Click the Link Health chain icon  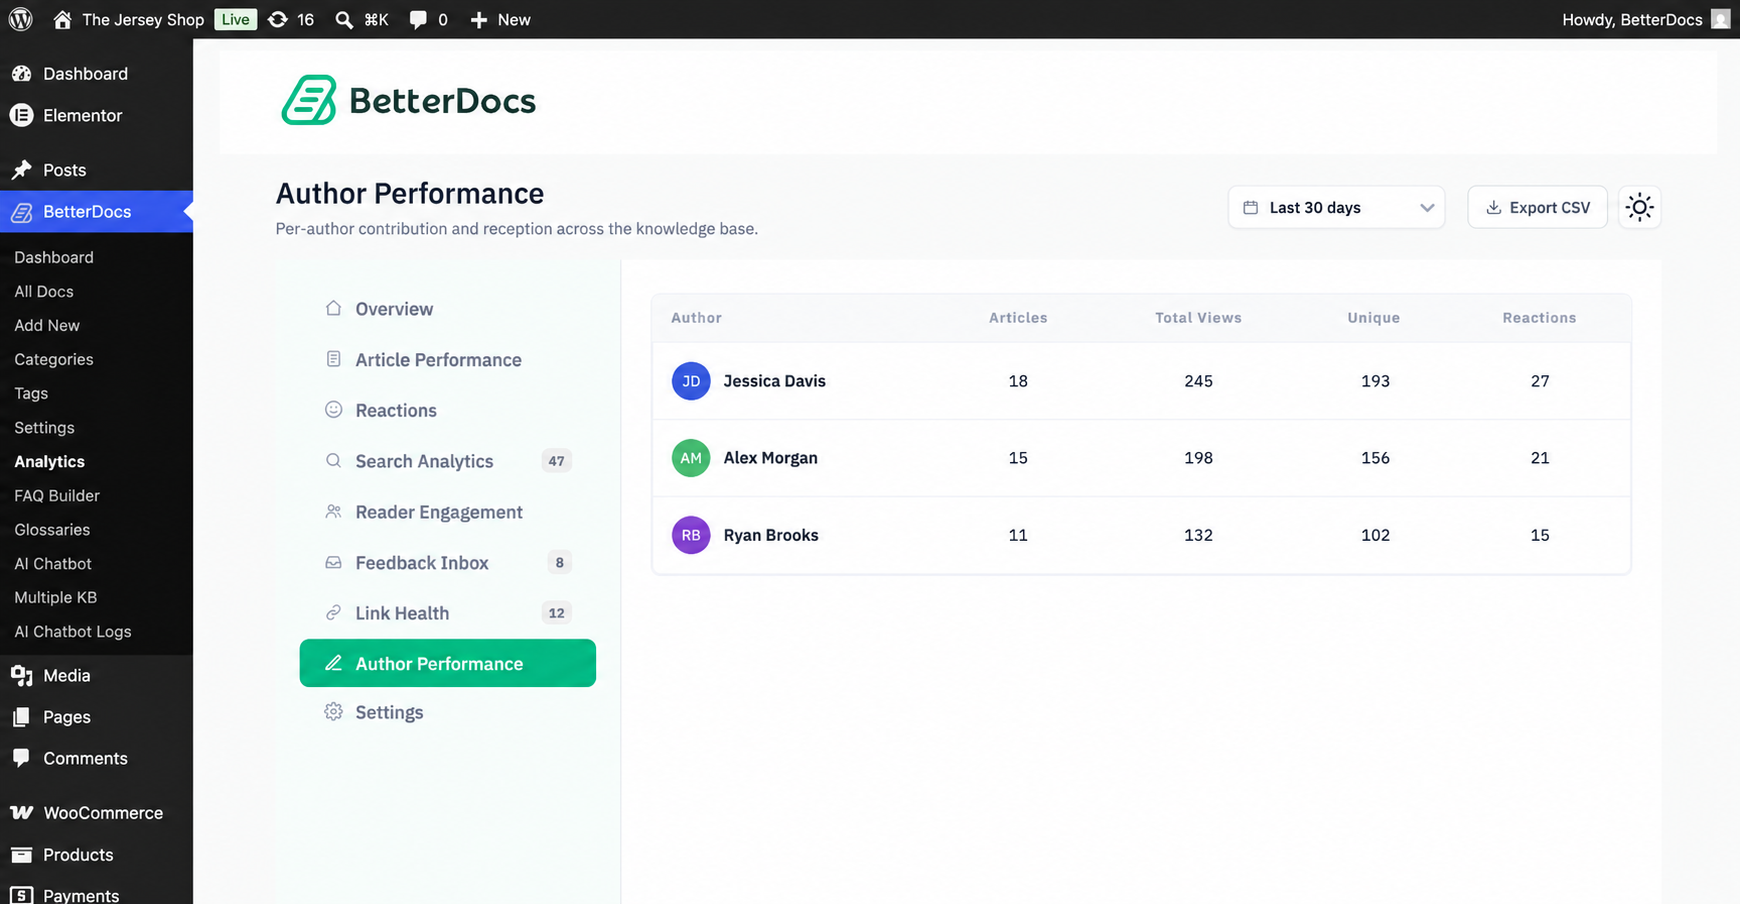[334, 612]
